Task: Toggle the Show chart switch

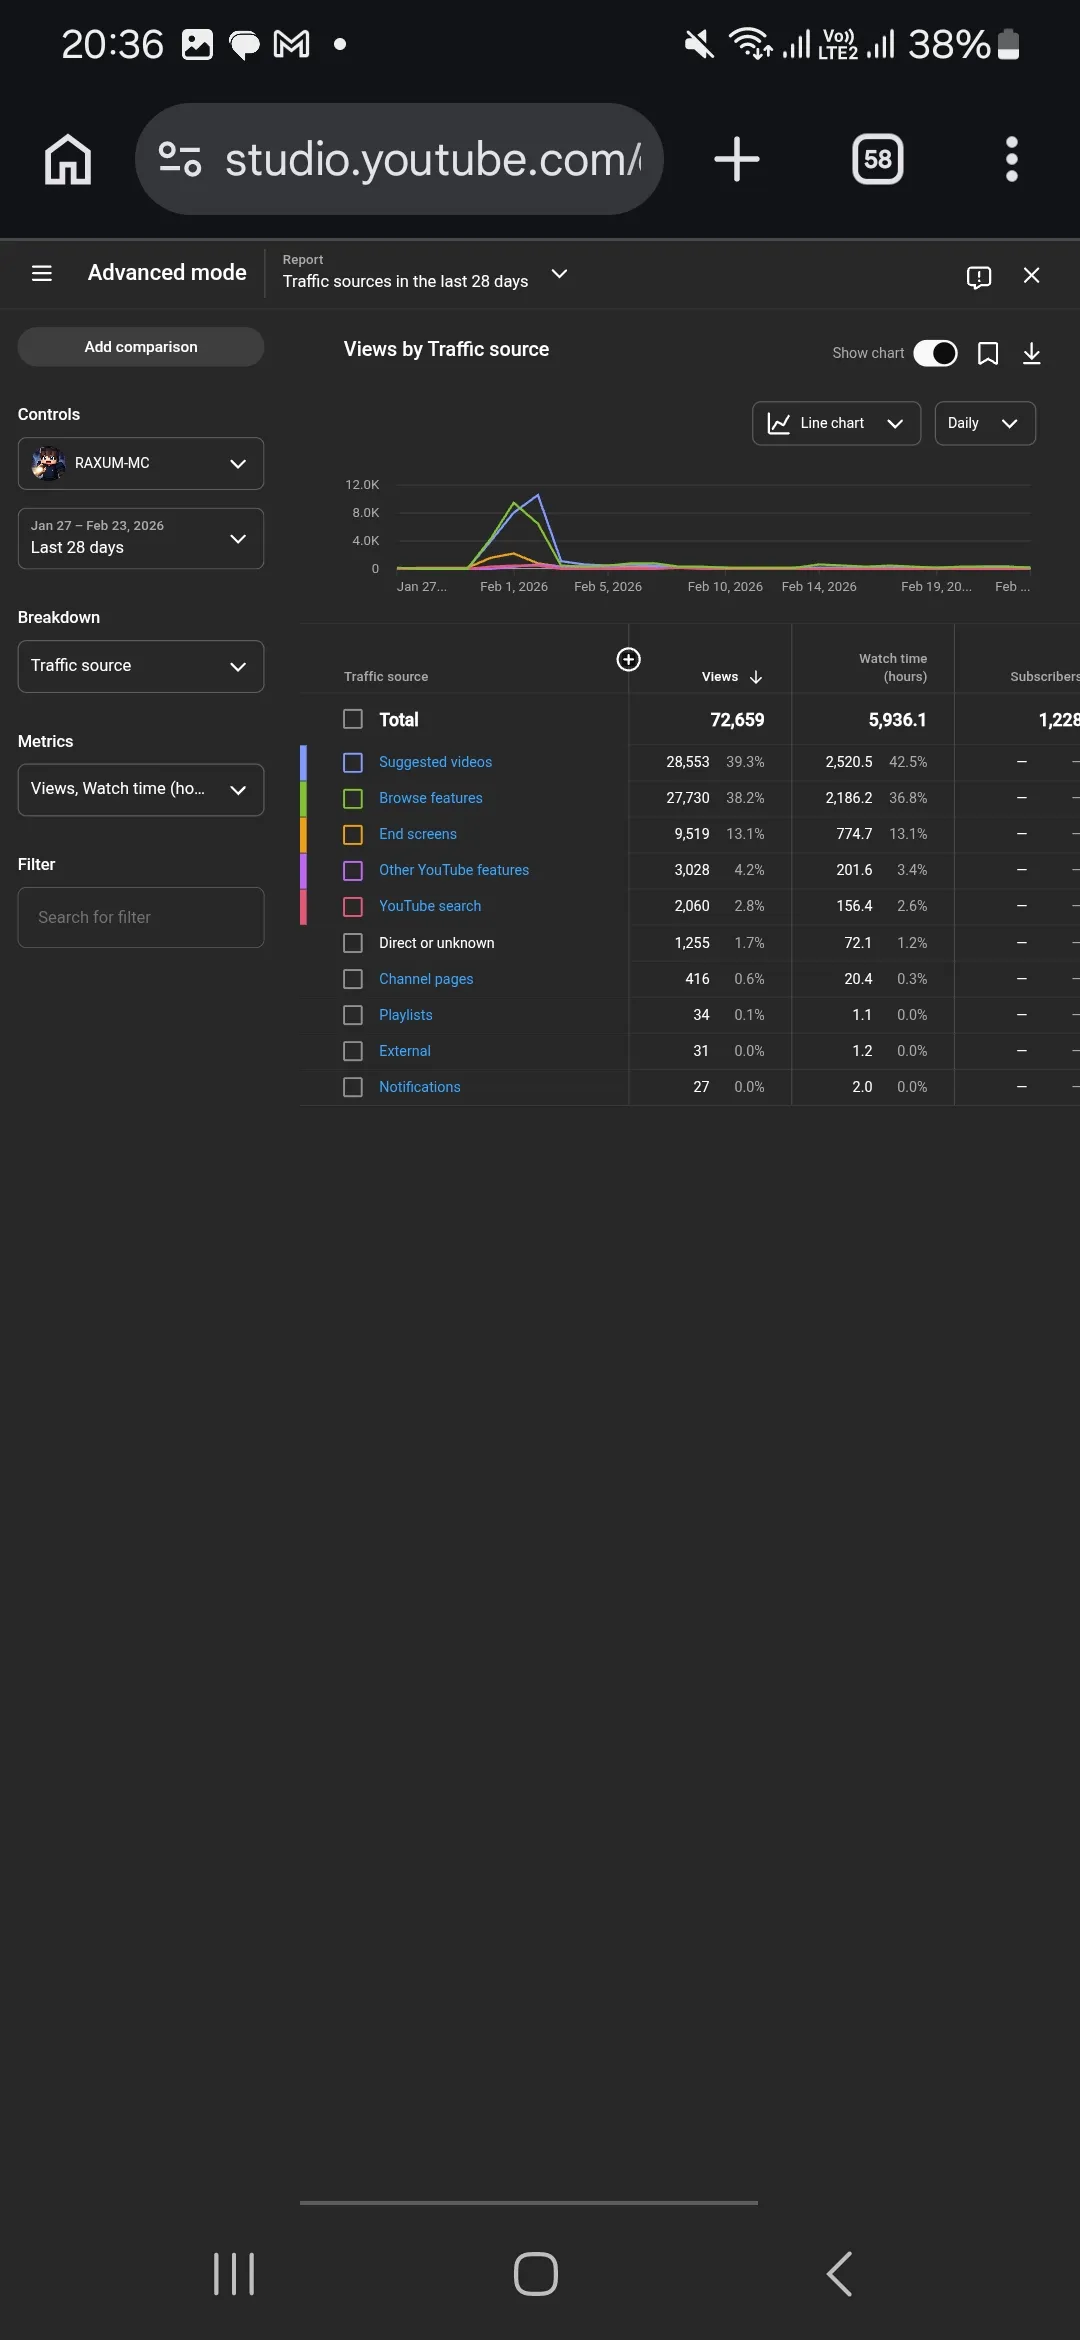Action: tap(936, 353)
